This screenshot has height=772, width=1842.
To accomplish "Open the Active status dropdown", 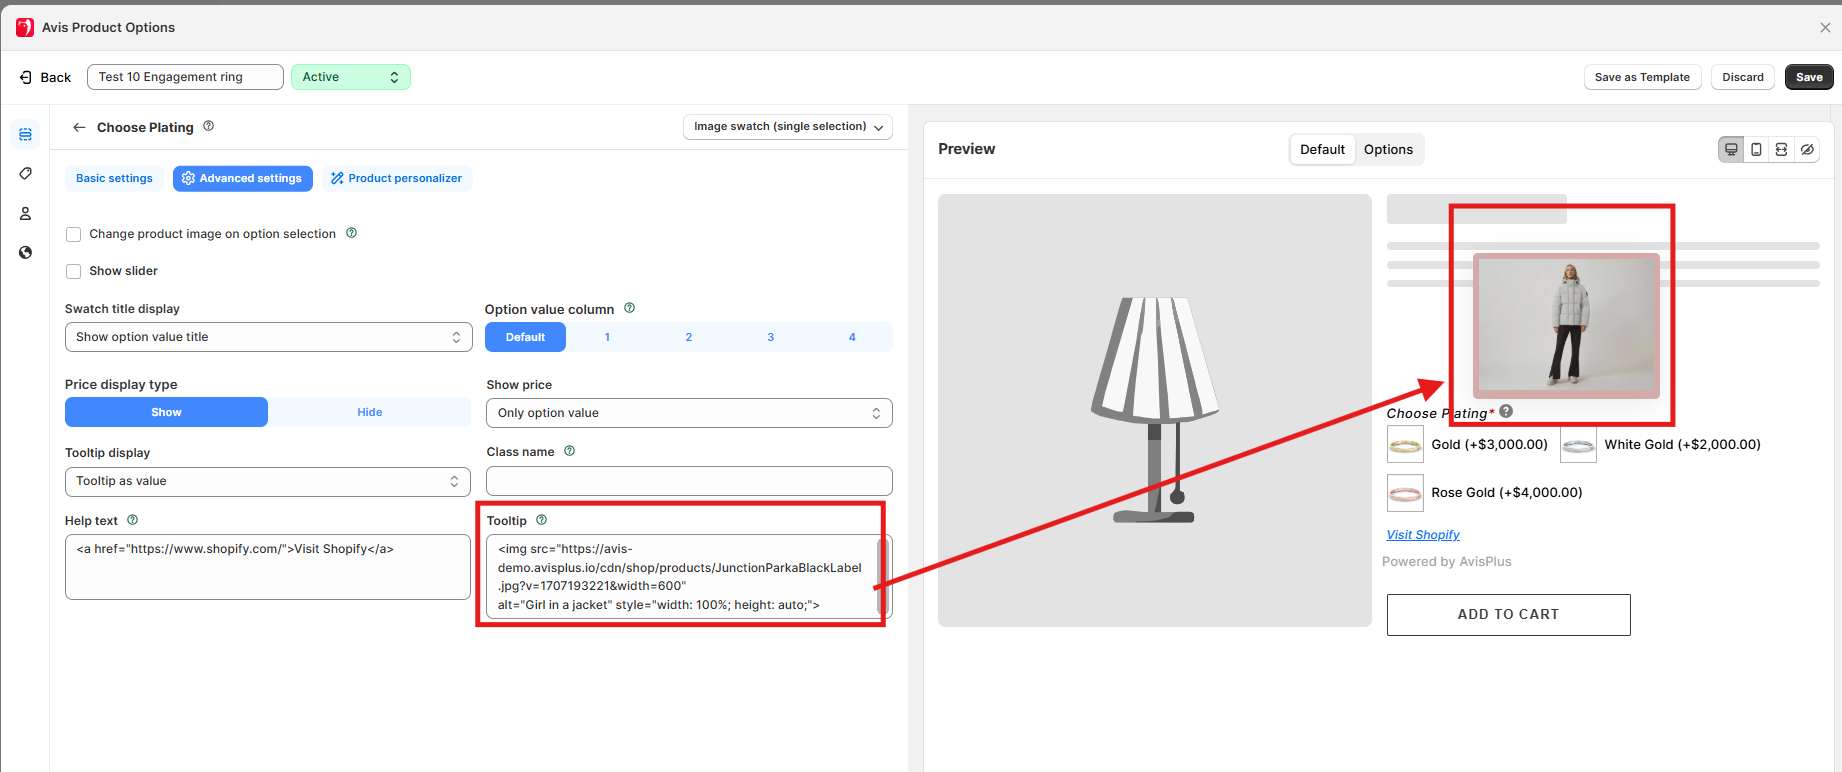I will point(350,77).
